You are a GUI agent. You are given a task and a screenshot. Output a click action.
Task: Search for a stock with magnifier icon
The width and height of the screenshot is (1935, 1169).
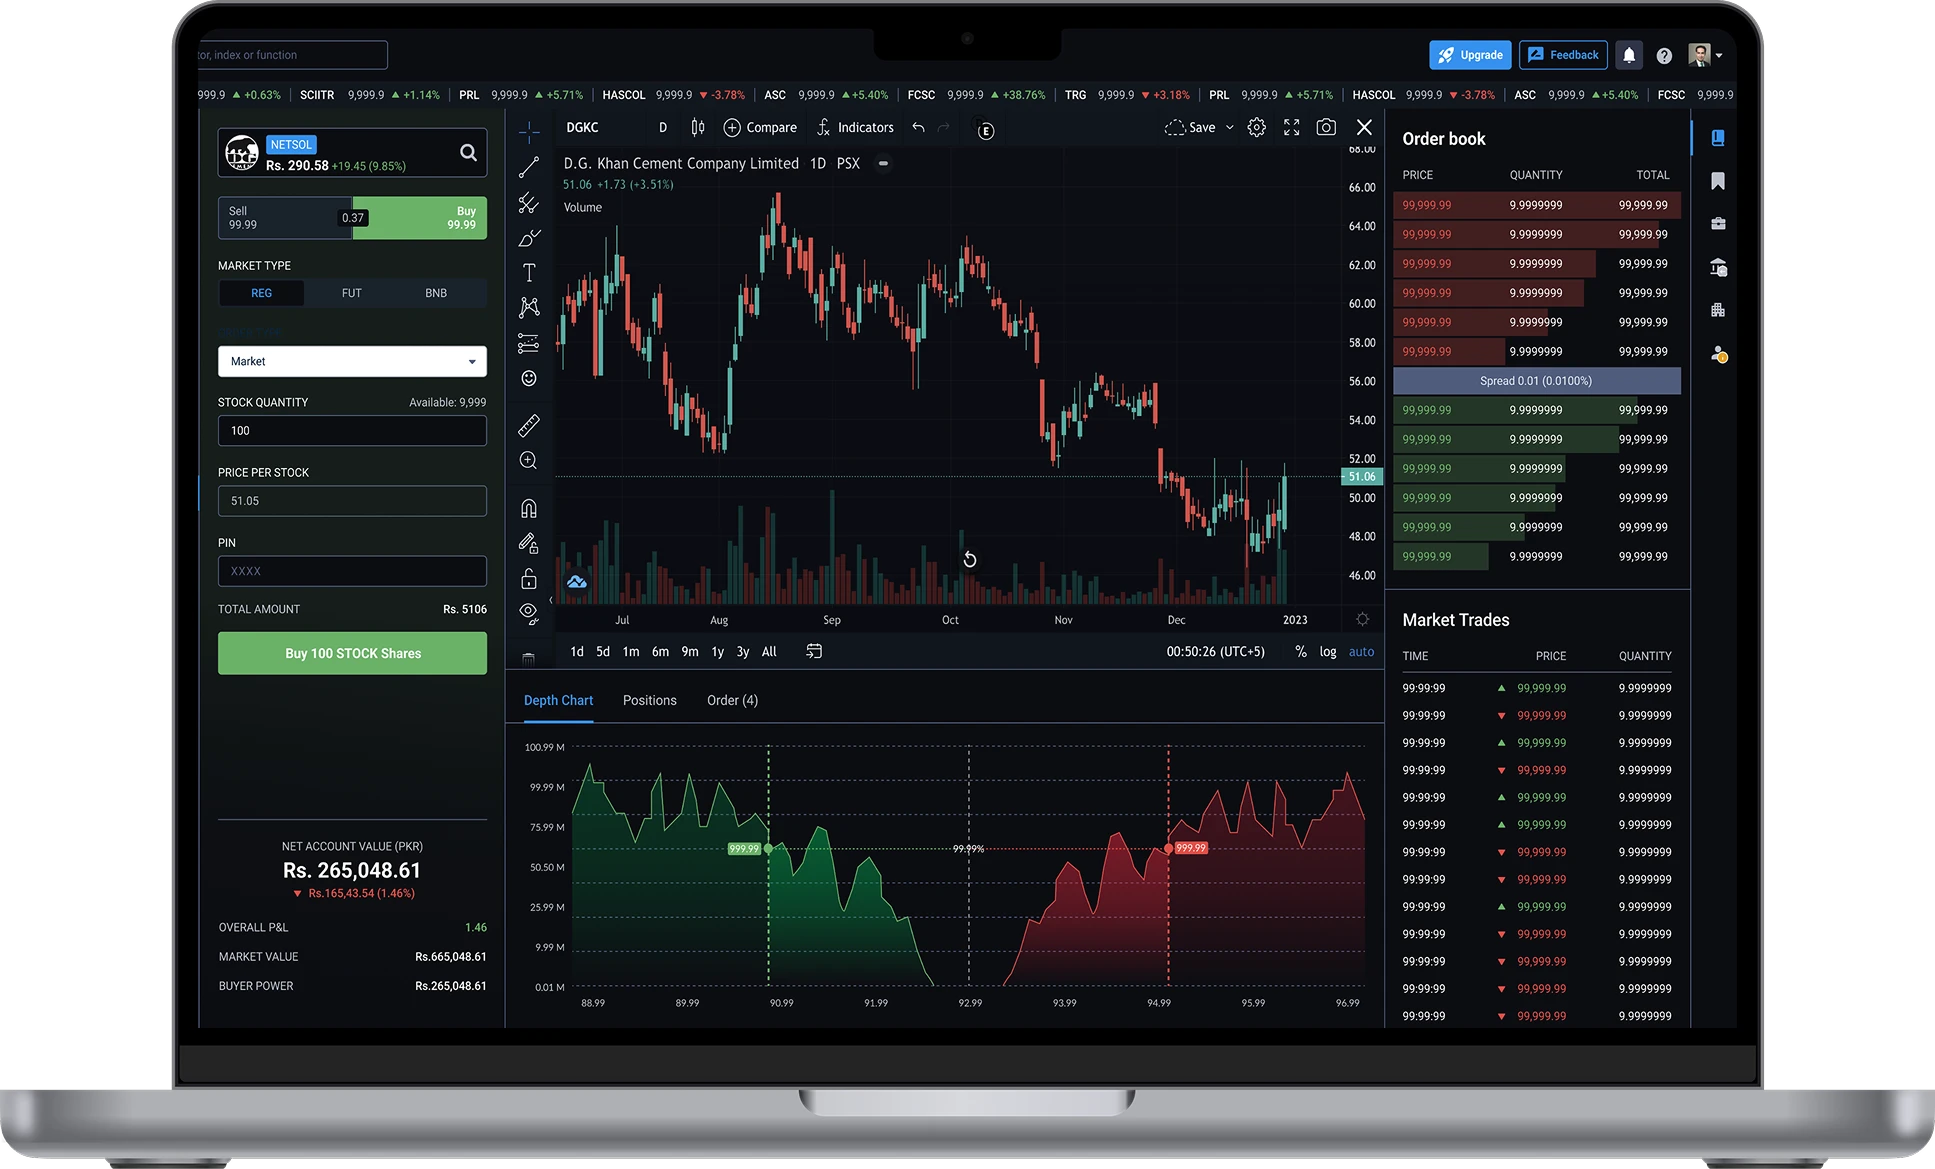pos(468,152)
